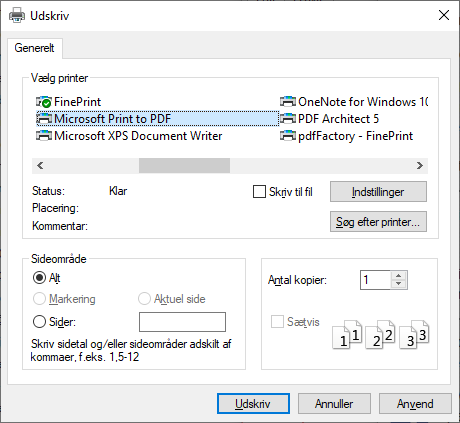Click the Udskriv printer icon in title bar

pos(17,16)
